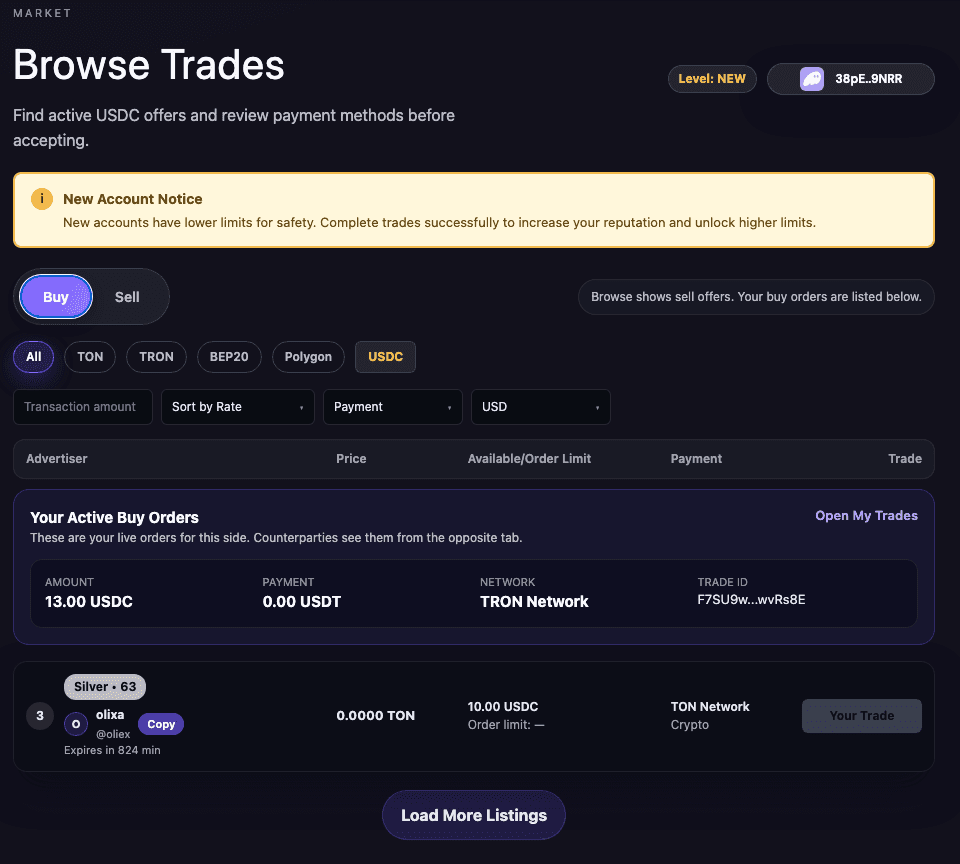Click the Load More Listings button

pyautogui.click(x=473, y=815)
